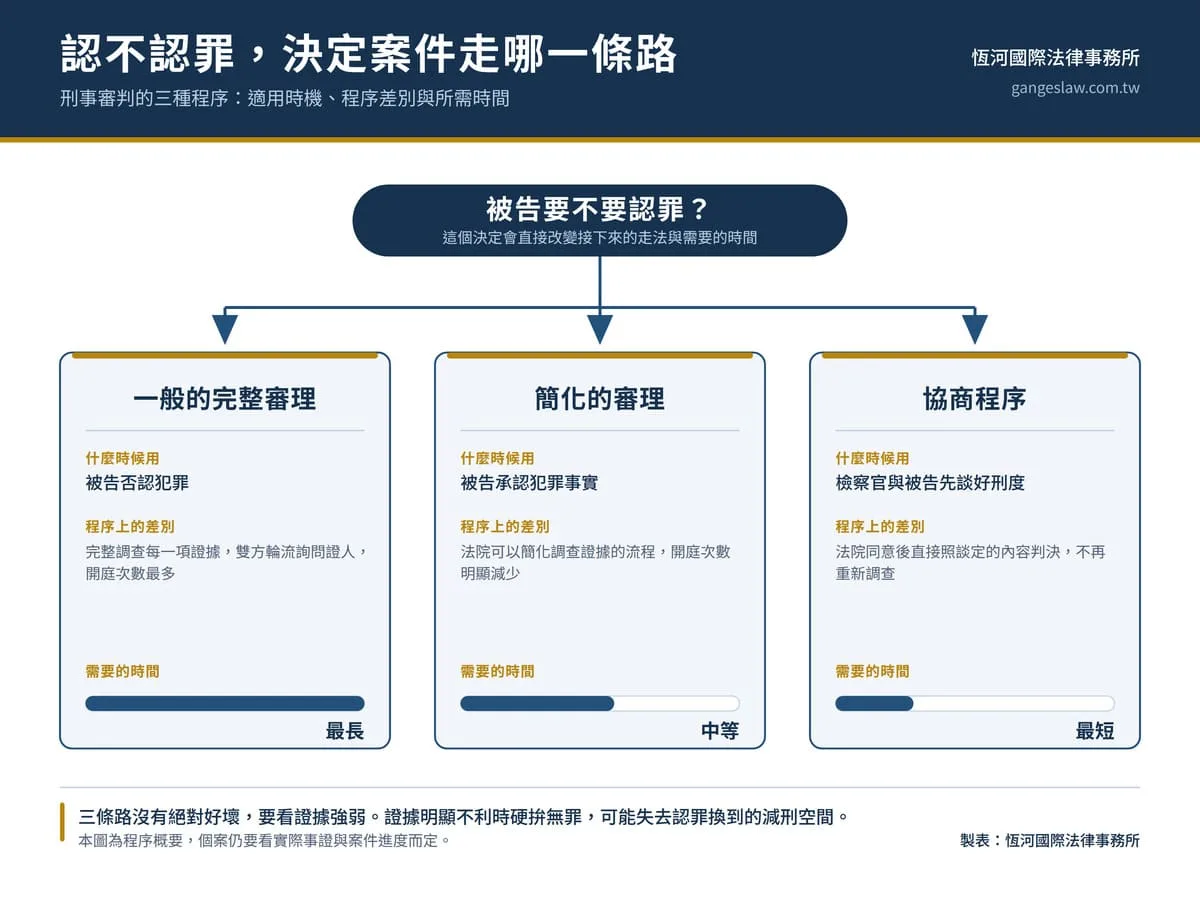The width and height of the screenshot is (1200, 900).
Task: Click the text 被告否認犯罪
Action: (137, 483)
